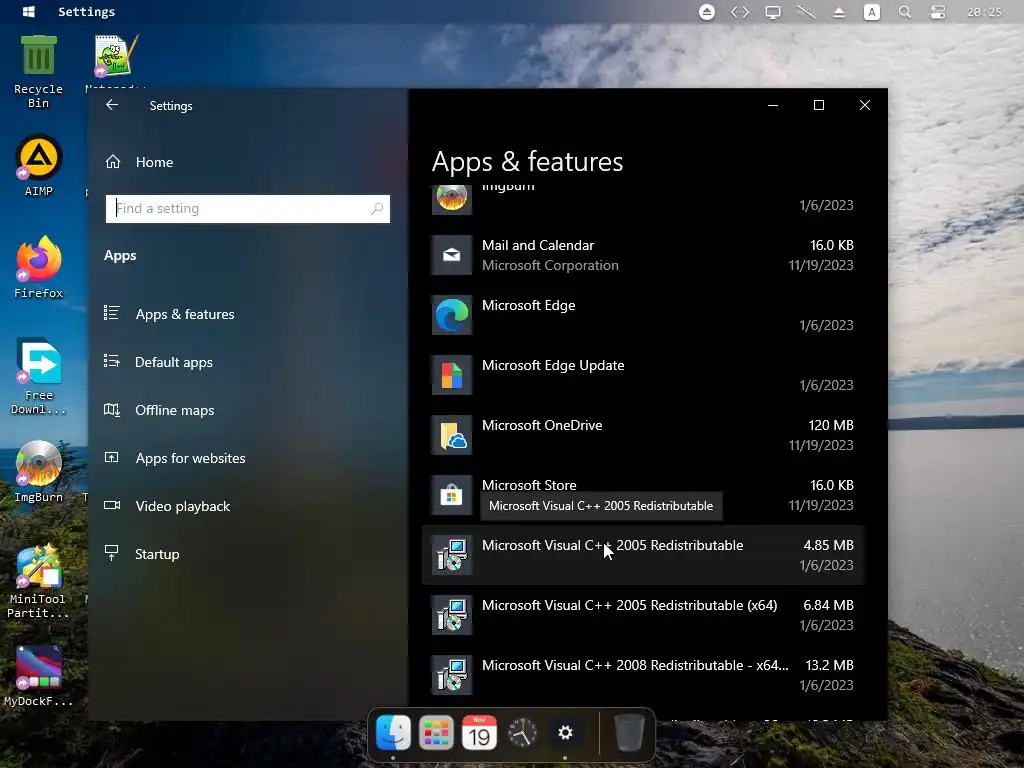Click the Microsoft Edge logo icon

(x=451, y=315)
